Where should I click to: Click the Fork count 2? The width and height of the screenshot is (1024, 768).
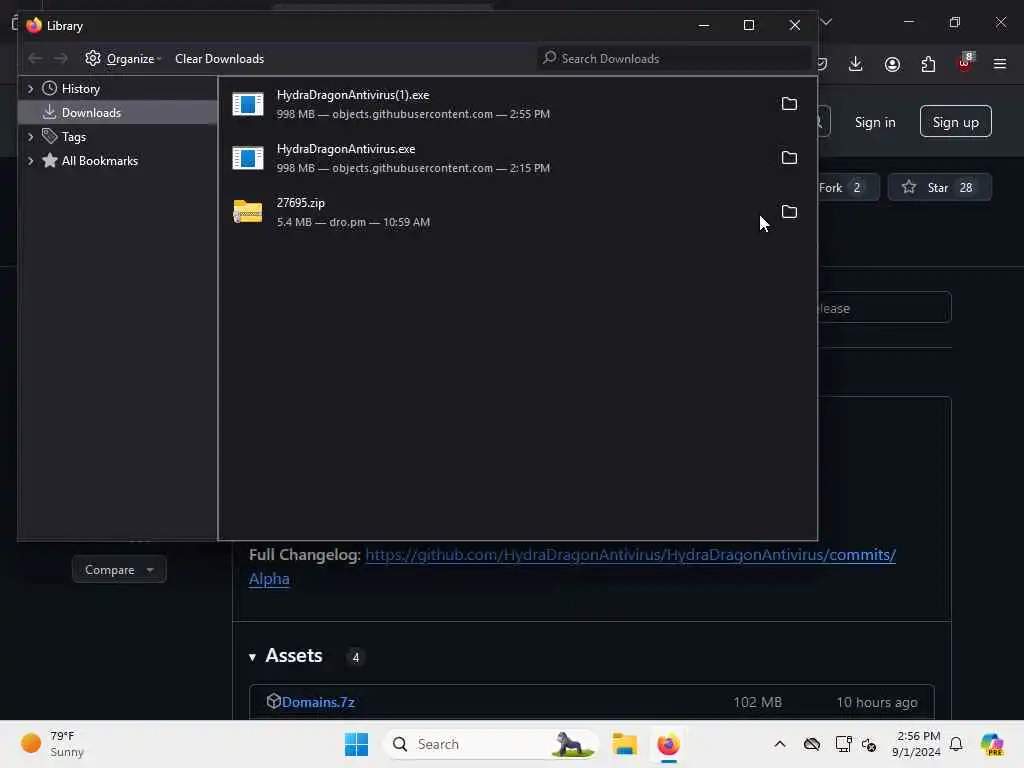pos(857,187)
